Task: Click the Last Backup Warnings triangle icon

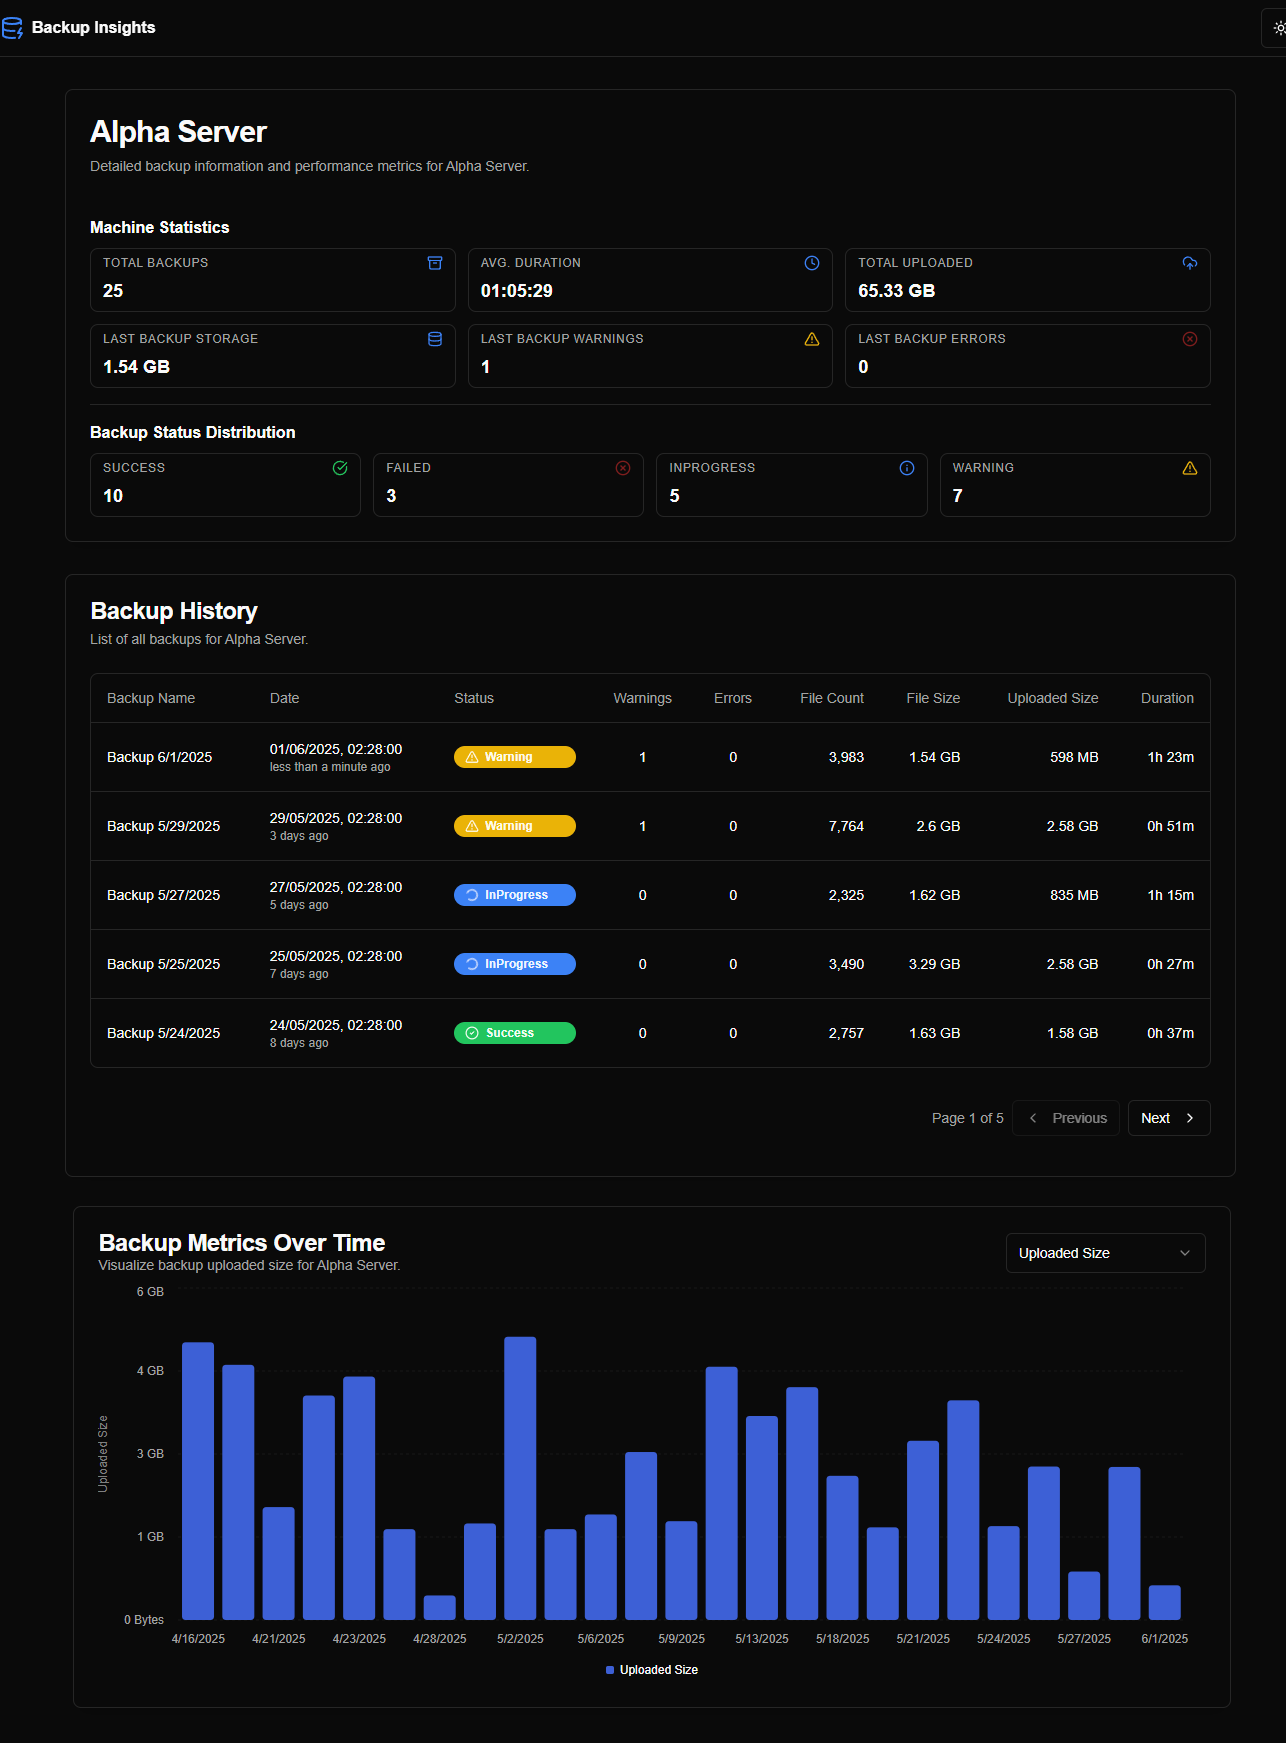Action: pyautogui.click(x=812, y=339)
